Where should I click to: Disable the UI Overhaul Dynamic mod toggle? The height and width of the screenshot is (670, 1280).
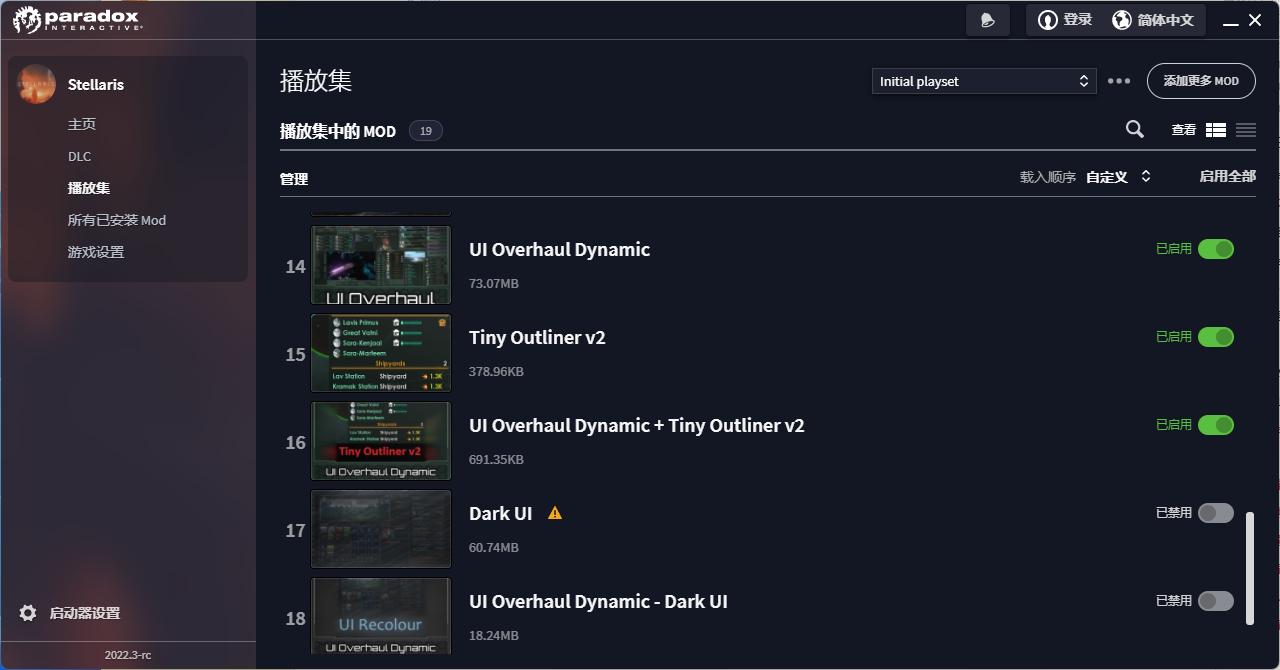[x=1216, y=249]
